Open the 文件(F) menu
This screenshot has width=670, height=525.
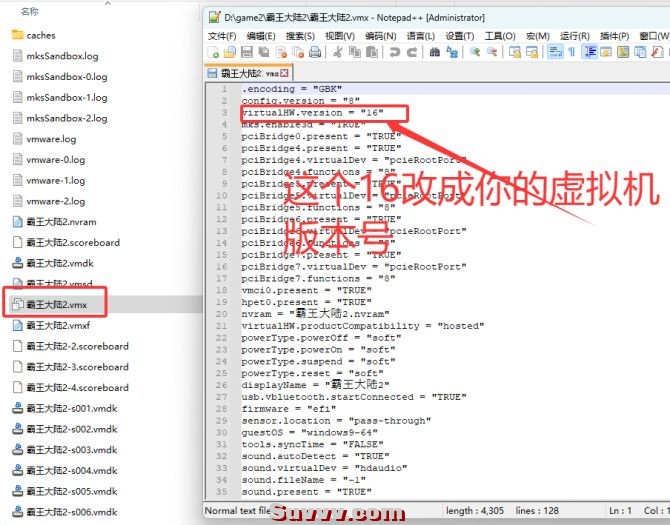click(222, 36)
